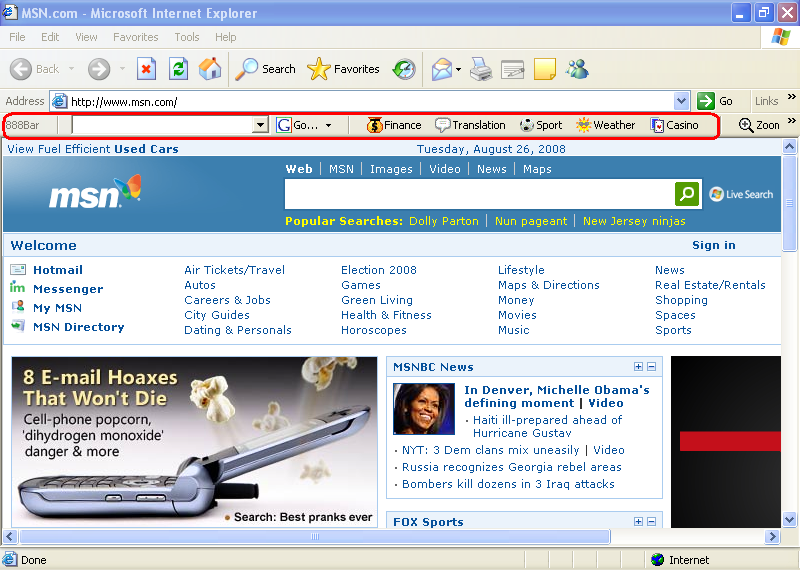Refresh the page with green arrows icon
800x570 pixels.
[178, 69]
